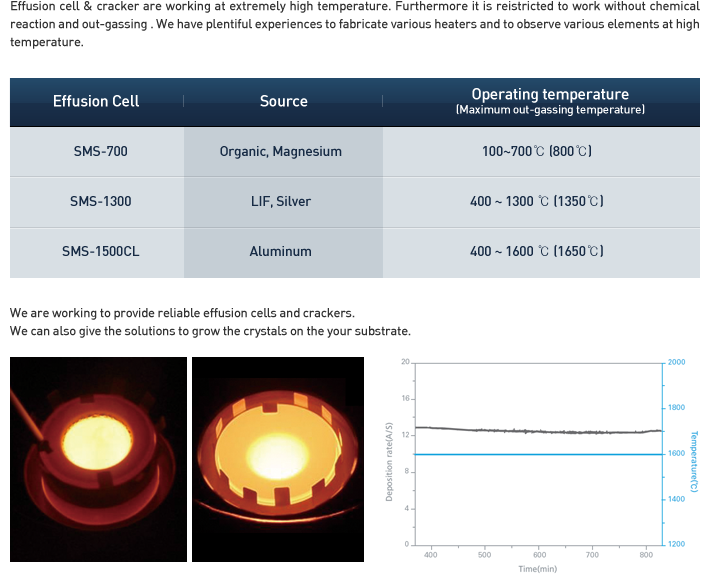The image size is (709, 577).
Task: Click the '100~700℃ (800℃)' temperature cell
Action: click(542, 151)
